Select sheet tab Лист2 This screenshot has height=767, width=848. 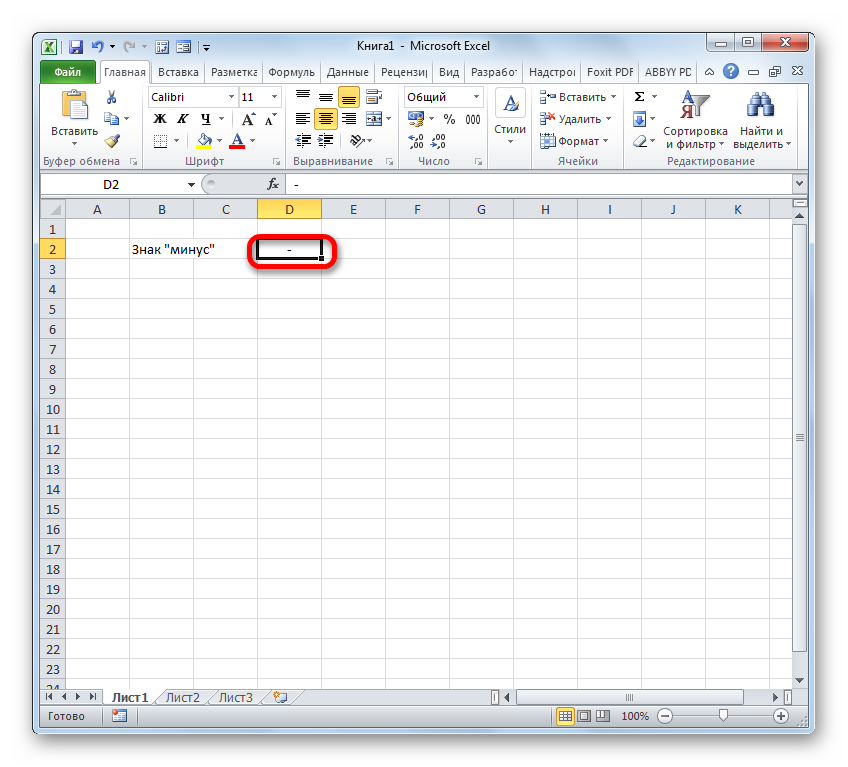pyautogui.click(x=182, y=698)
